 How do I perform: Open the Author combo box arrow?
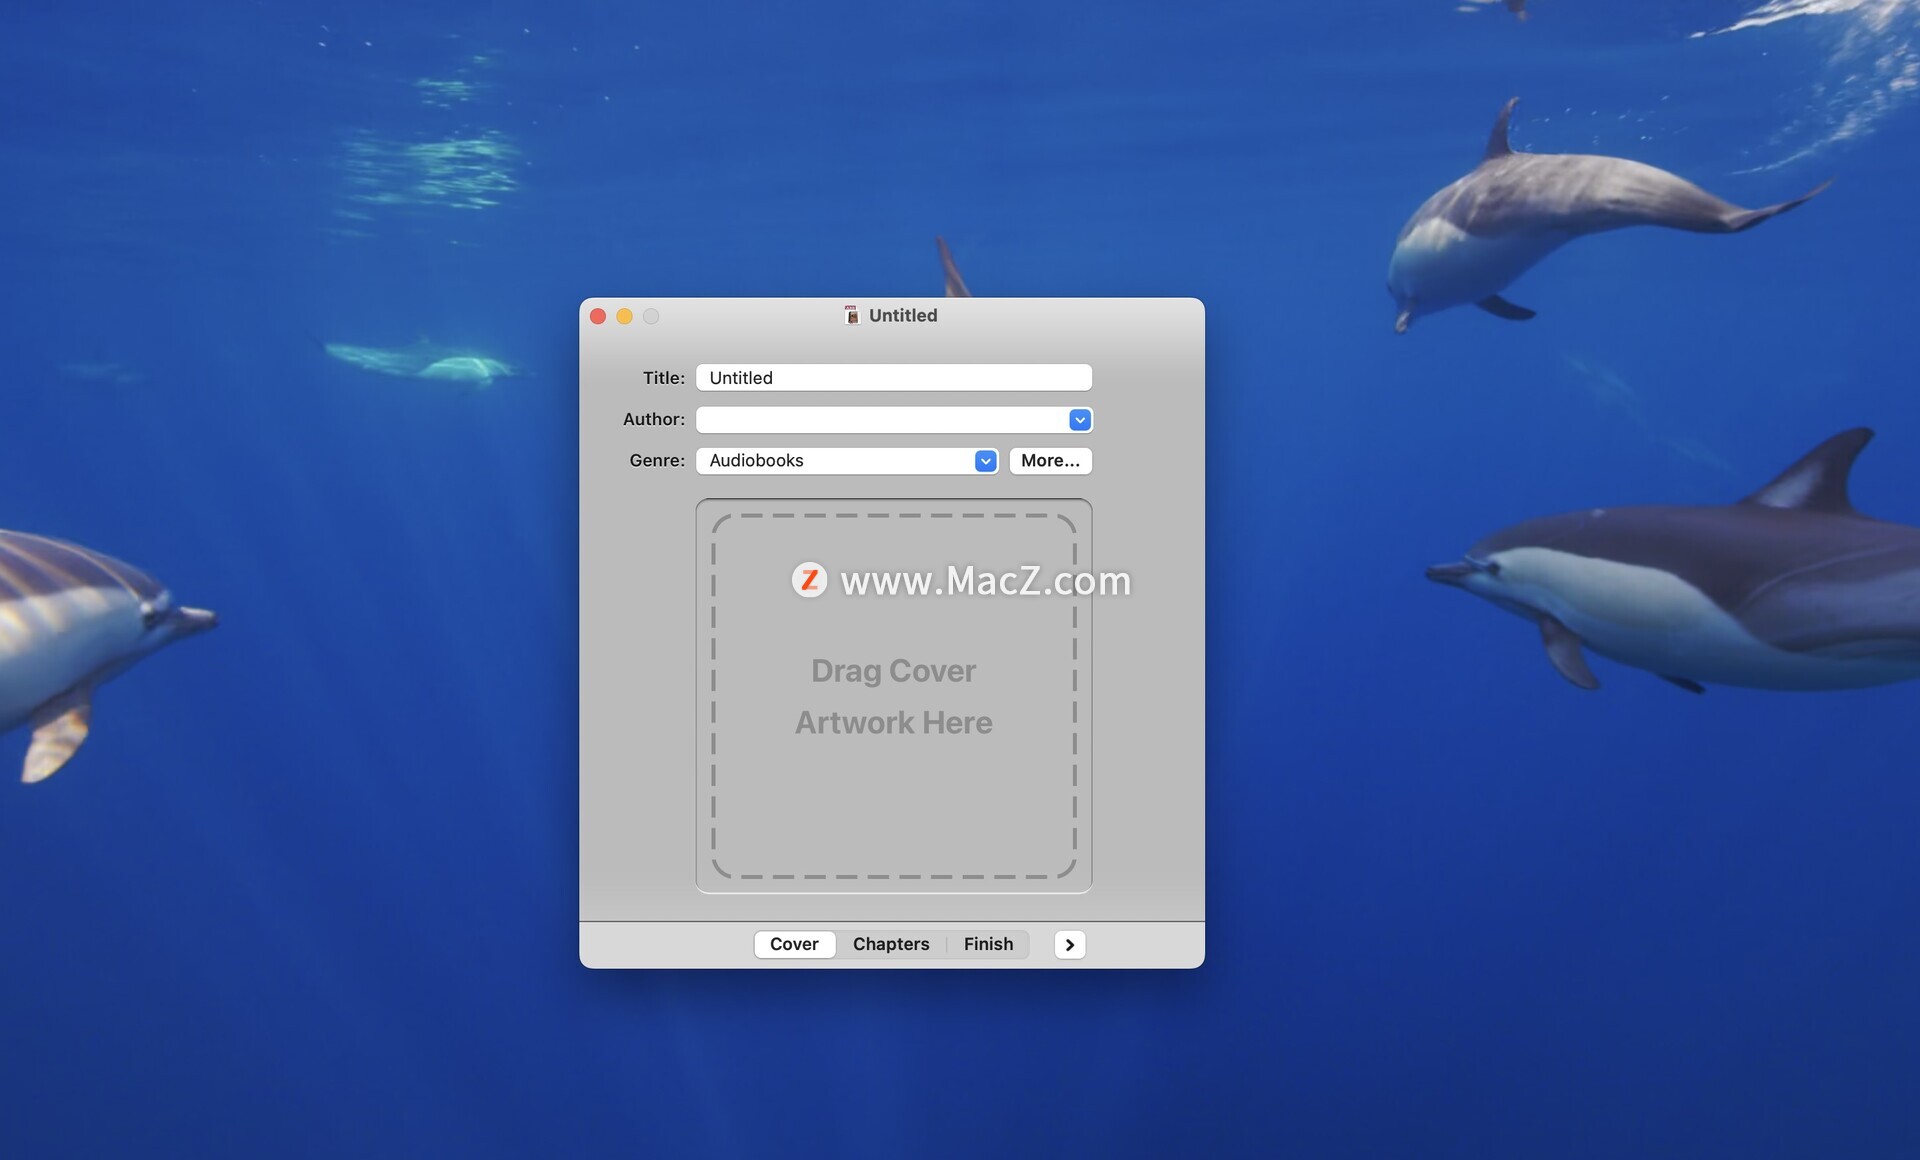(x=1079, y=420)
